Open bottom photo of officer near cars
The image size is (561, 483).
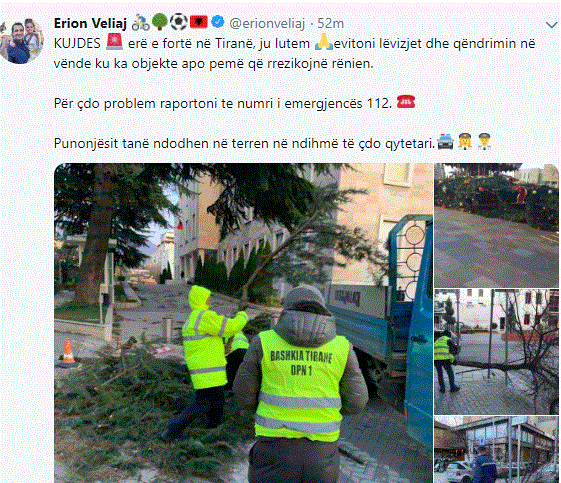point(497,449)
